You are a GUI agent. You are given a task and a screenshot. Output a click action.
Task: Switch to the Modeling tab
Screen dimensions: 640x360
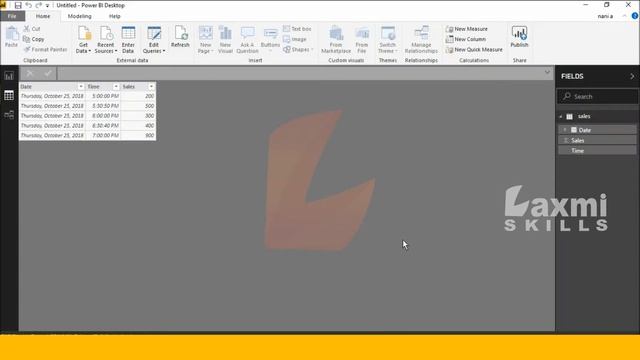point(80,16)
